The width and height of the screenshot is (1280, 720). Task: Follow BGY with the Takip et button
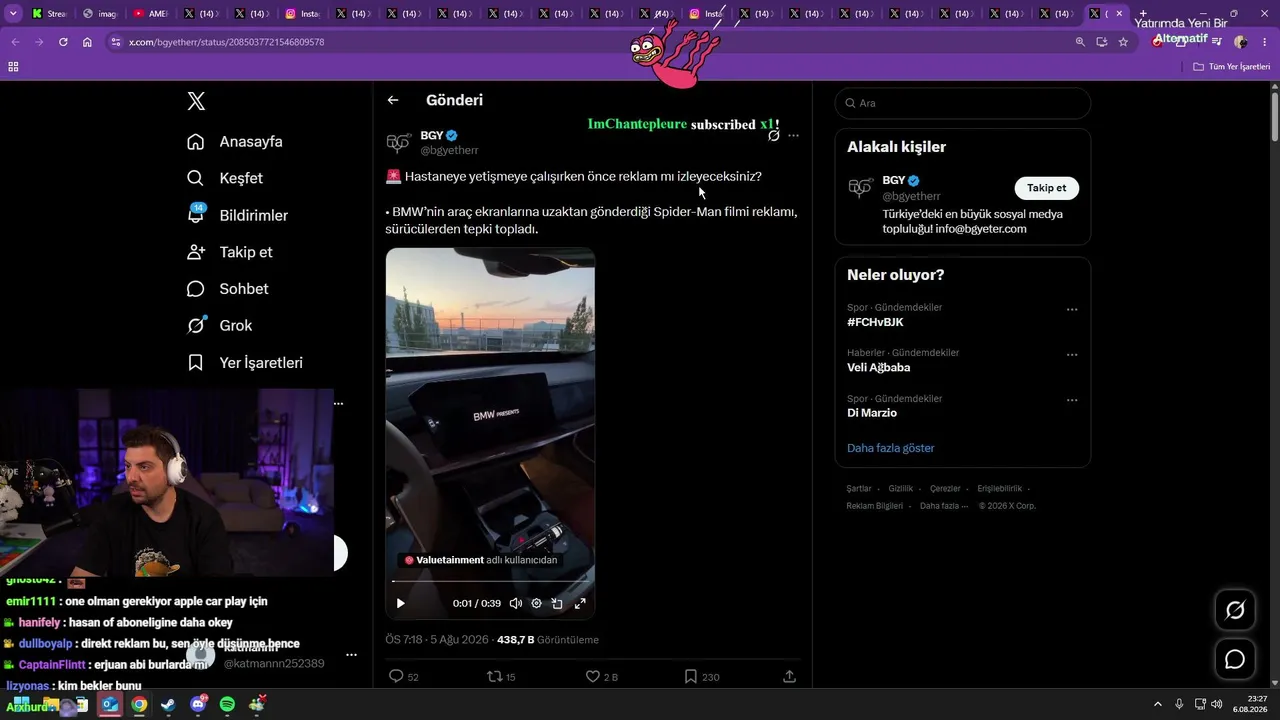pos(1046,188)
